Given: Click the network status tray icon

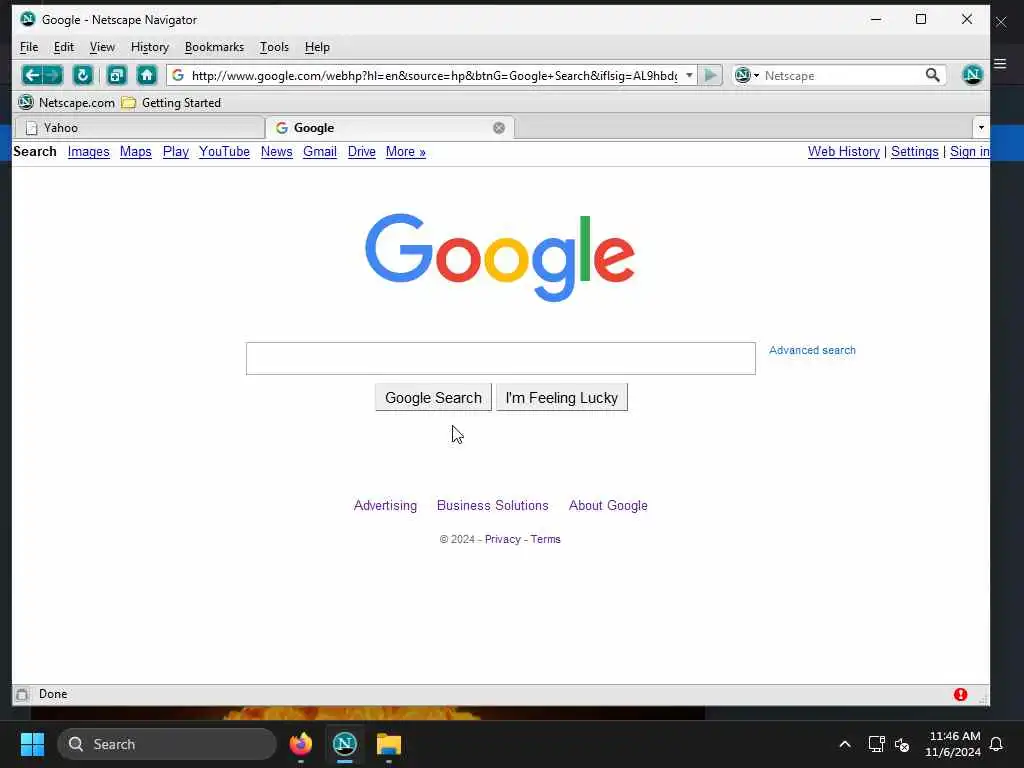Looking at the screenshot, I should point(876,744).
